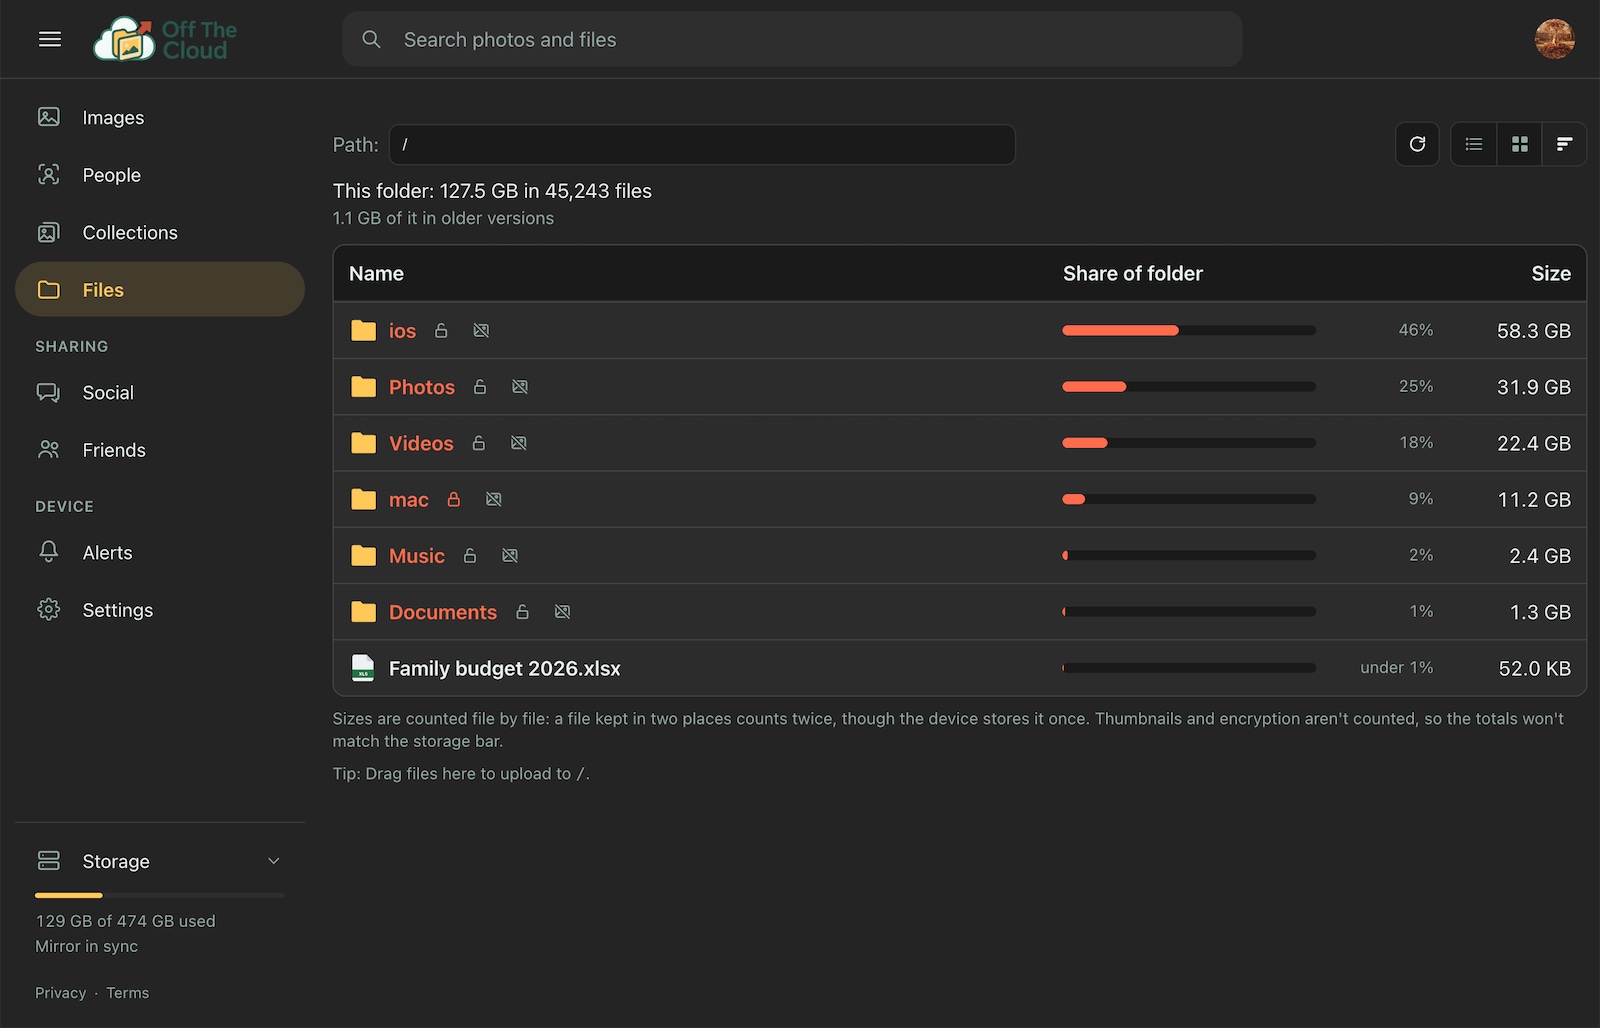Toggle the lock icon on ios row
This screenshot has height=1028, width=1600.
[441, 330]
